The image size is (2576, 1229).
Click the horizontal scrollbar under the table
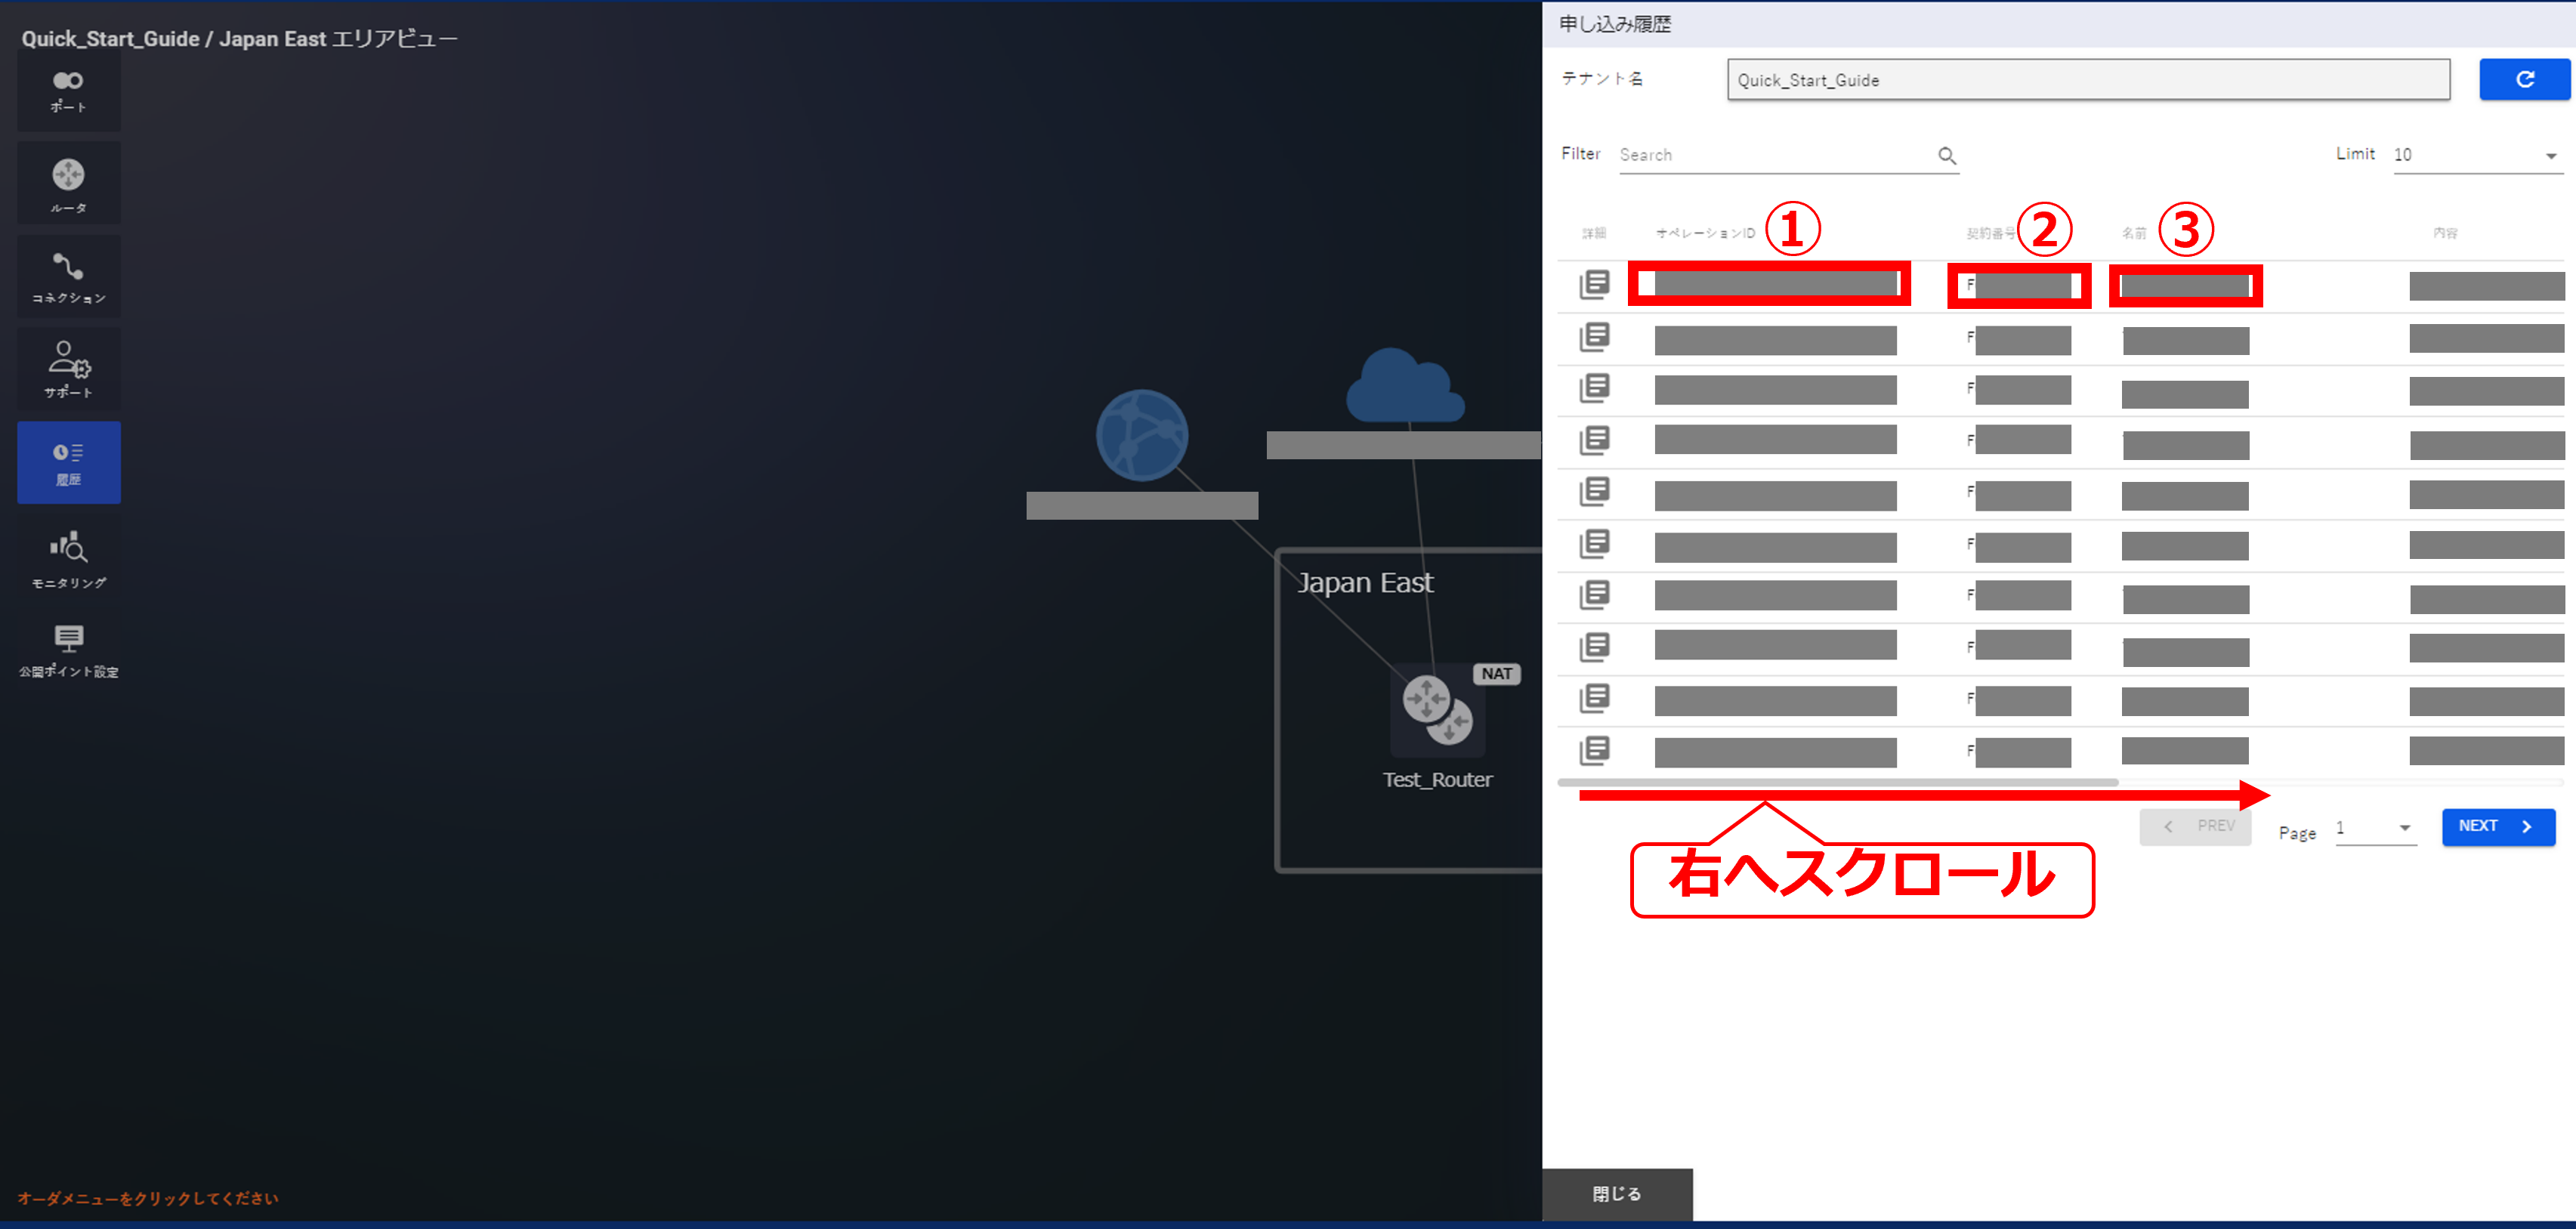click(x=1837, y=782)
